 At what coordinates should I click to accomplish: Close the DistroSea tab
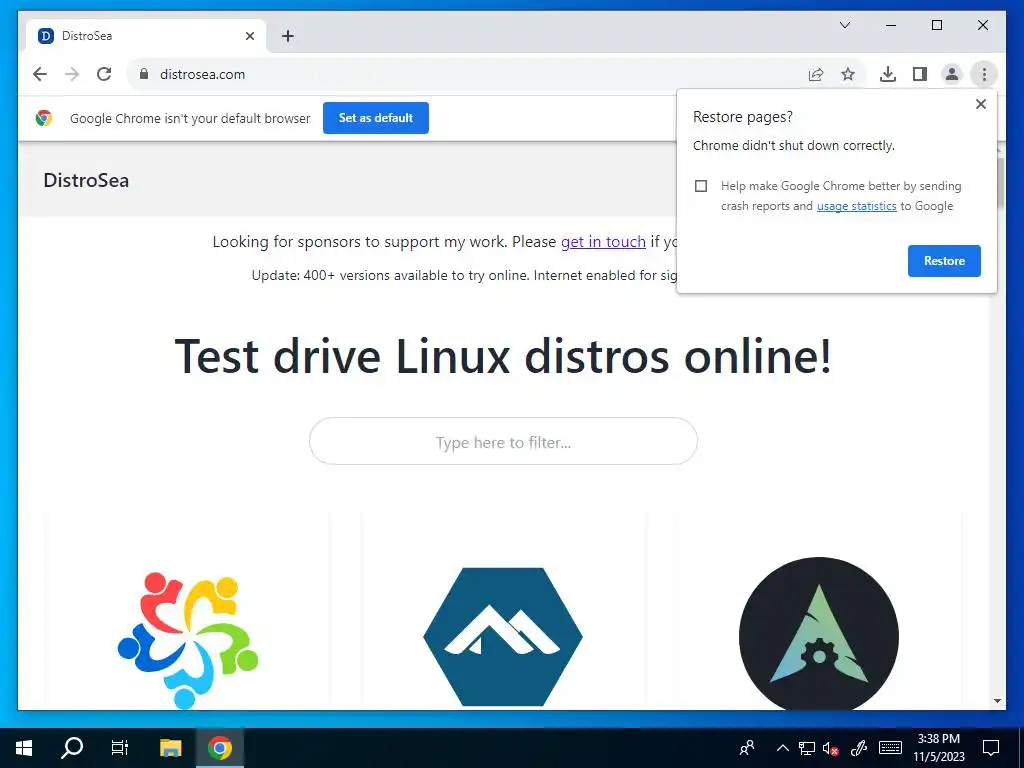[249, 36]
